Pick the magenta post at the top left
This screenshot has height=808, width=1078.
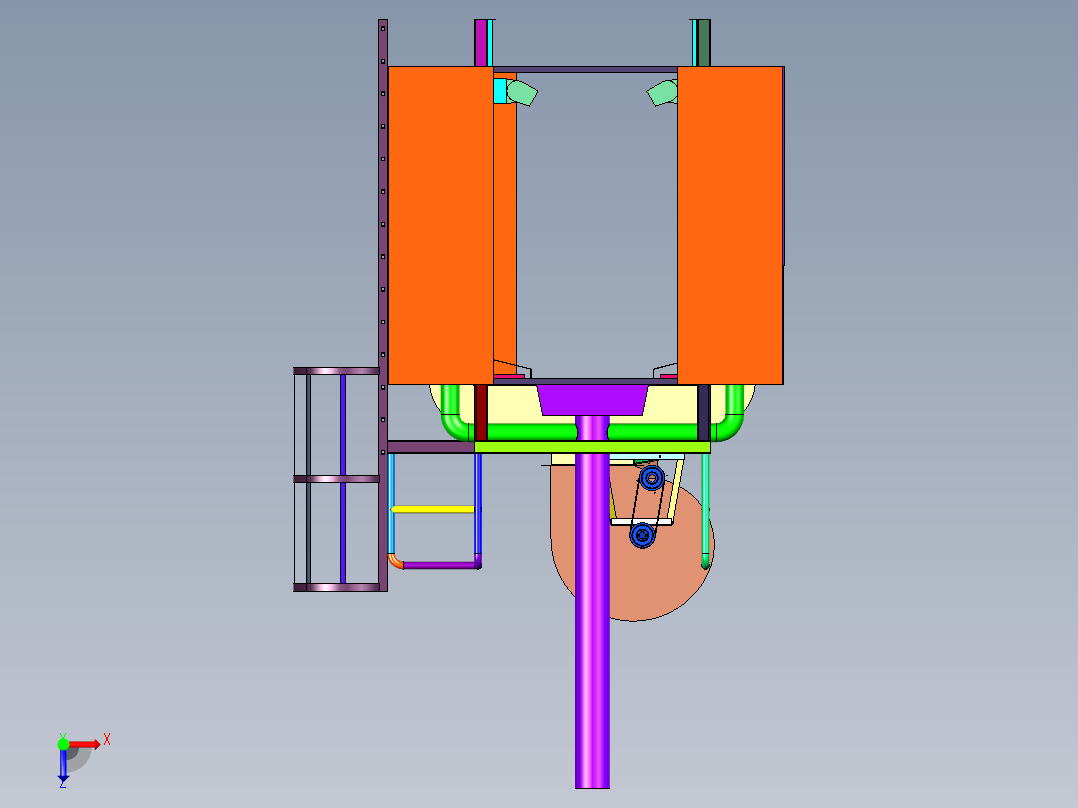click(481, 43)
